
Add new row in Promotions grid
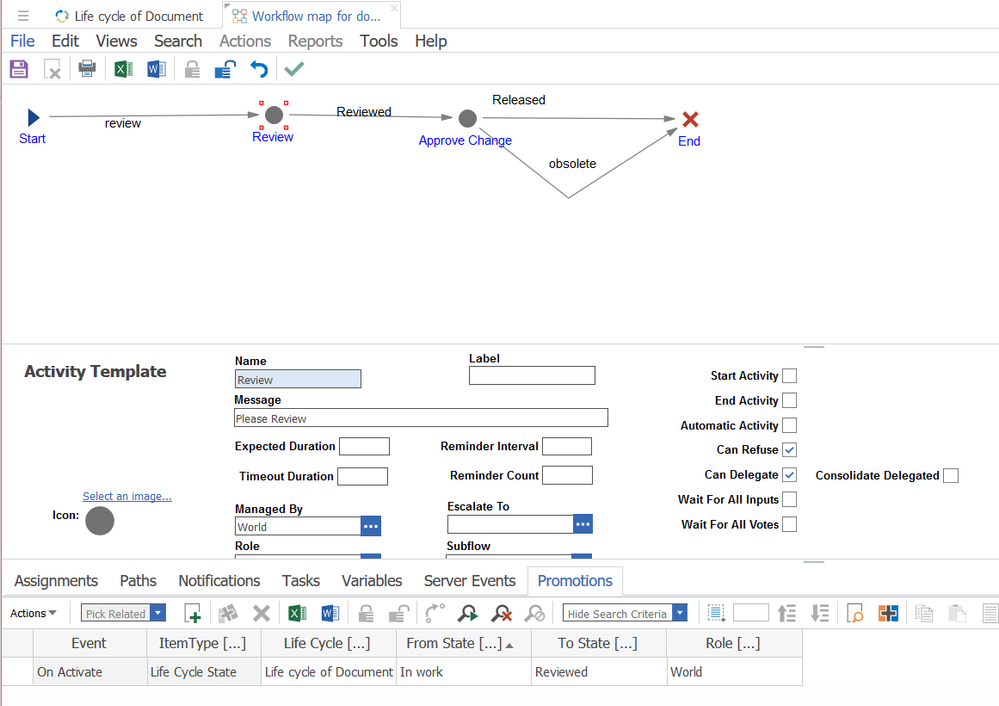193,614
